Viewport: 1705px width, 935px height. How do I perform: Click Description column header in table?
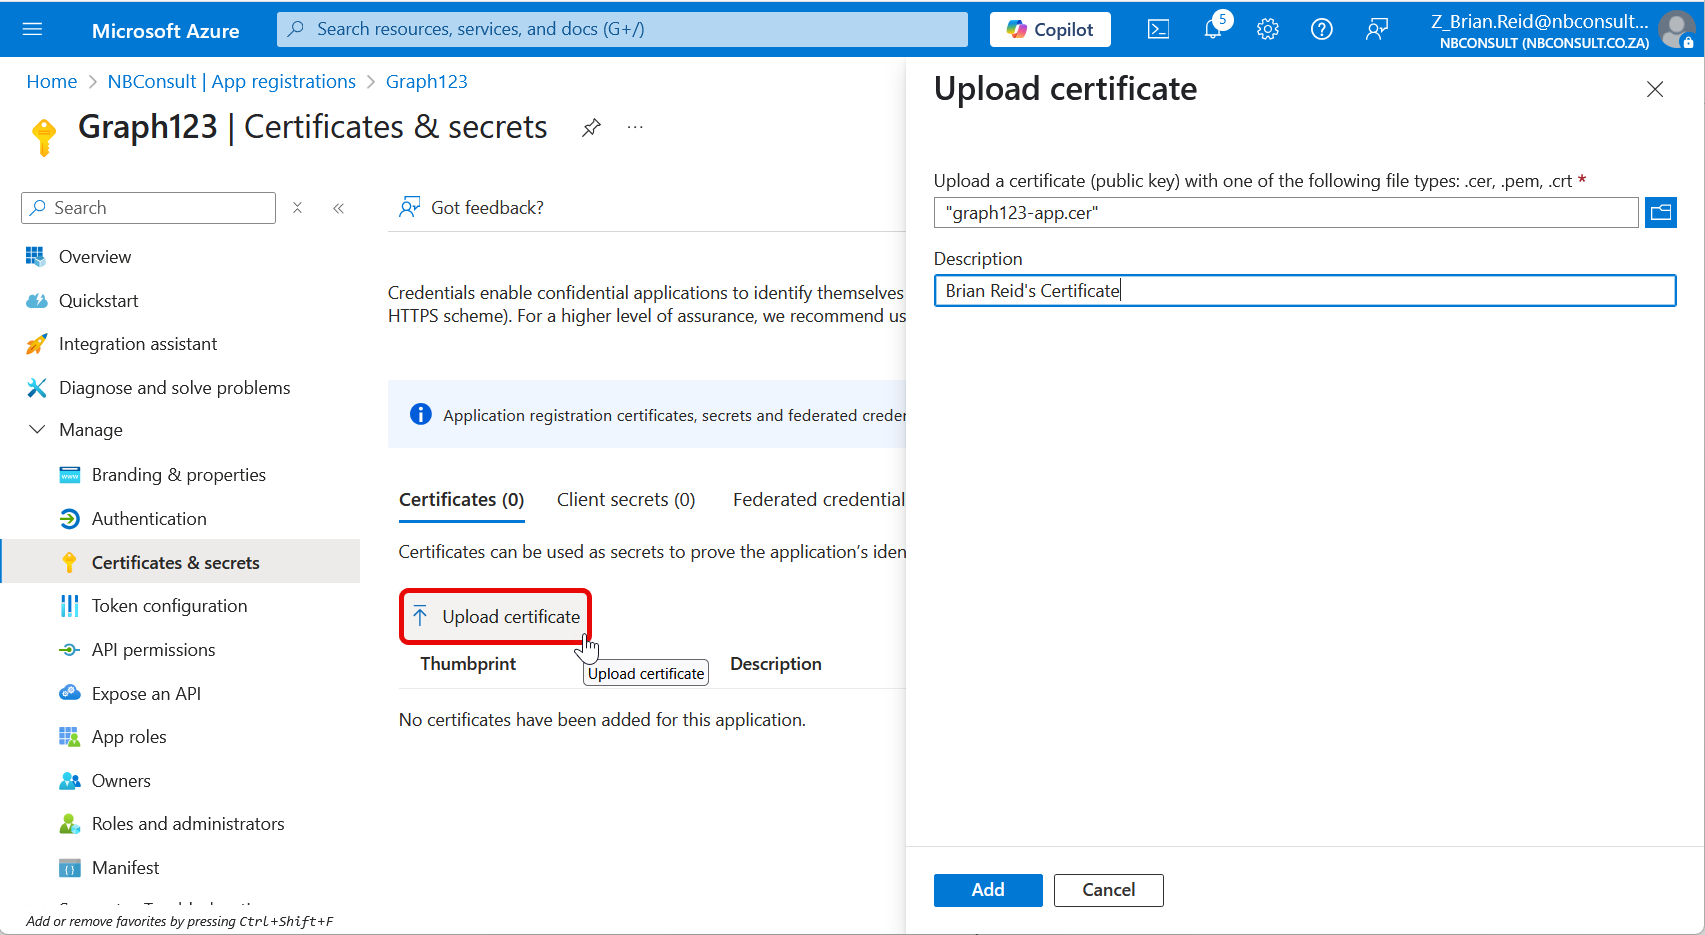[776, 664]
